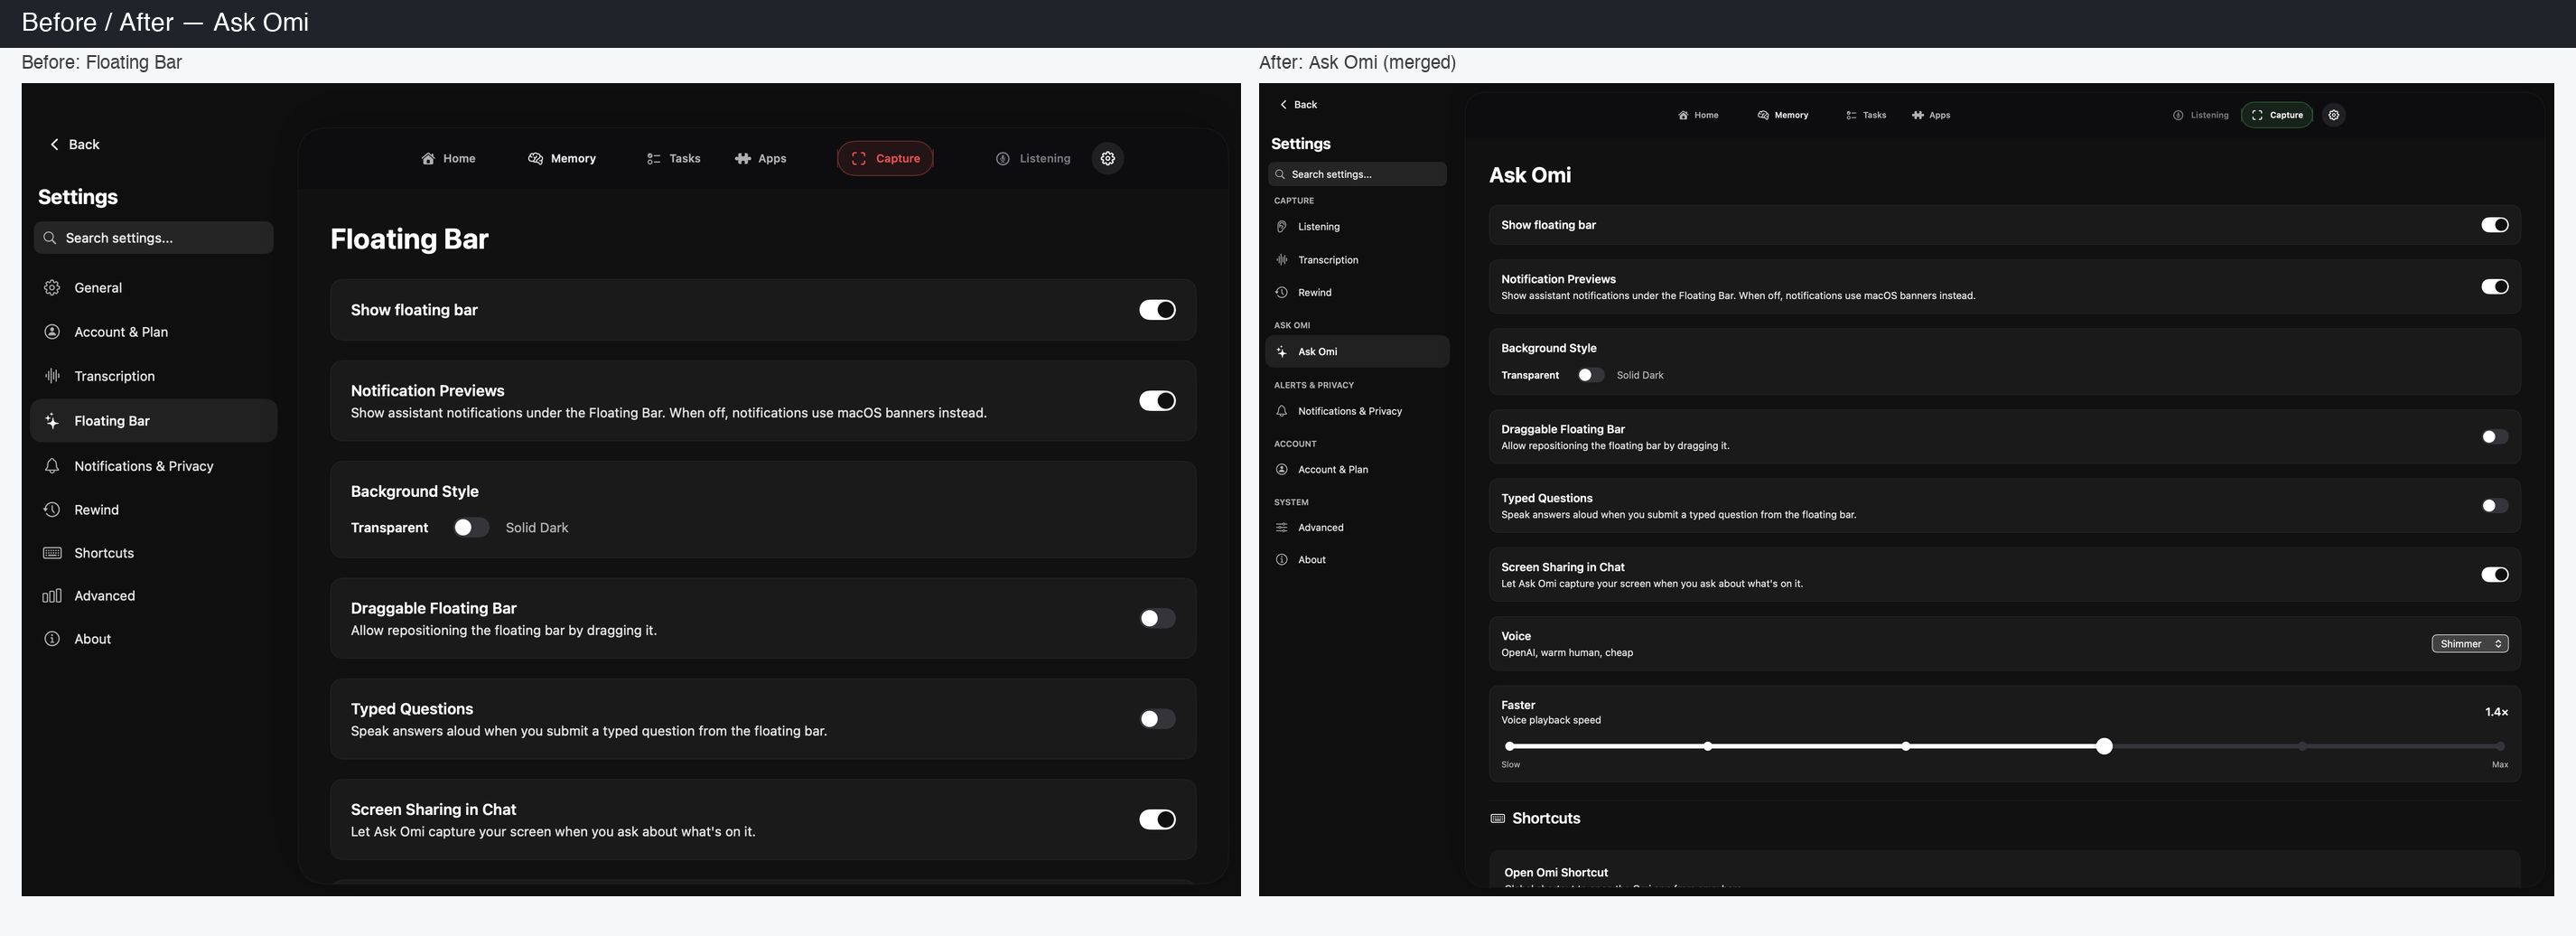Click the Ask Omi sparkle icon in After sidebar
The height and width of the screenshot is (936, 2576).
(x=1281, y=352)
